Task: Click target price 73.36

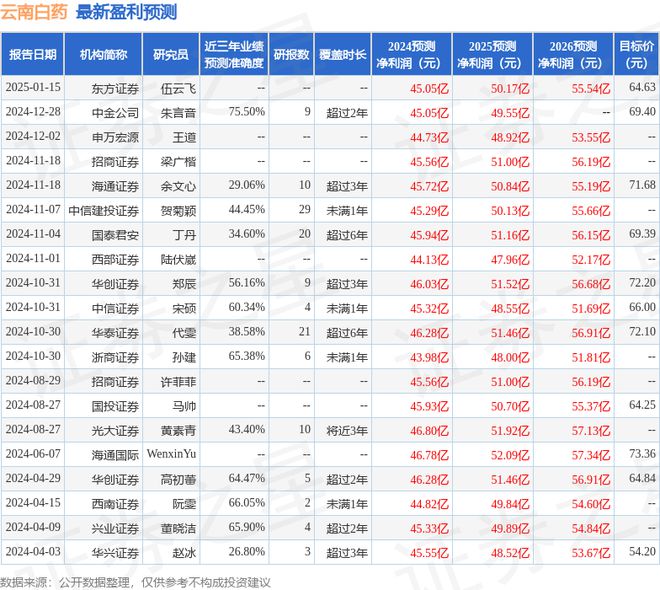Action: point(642,454)
